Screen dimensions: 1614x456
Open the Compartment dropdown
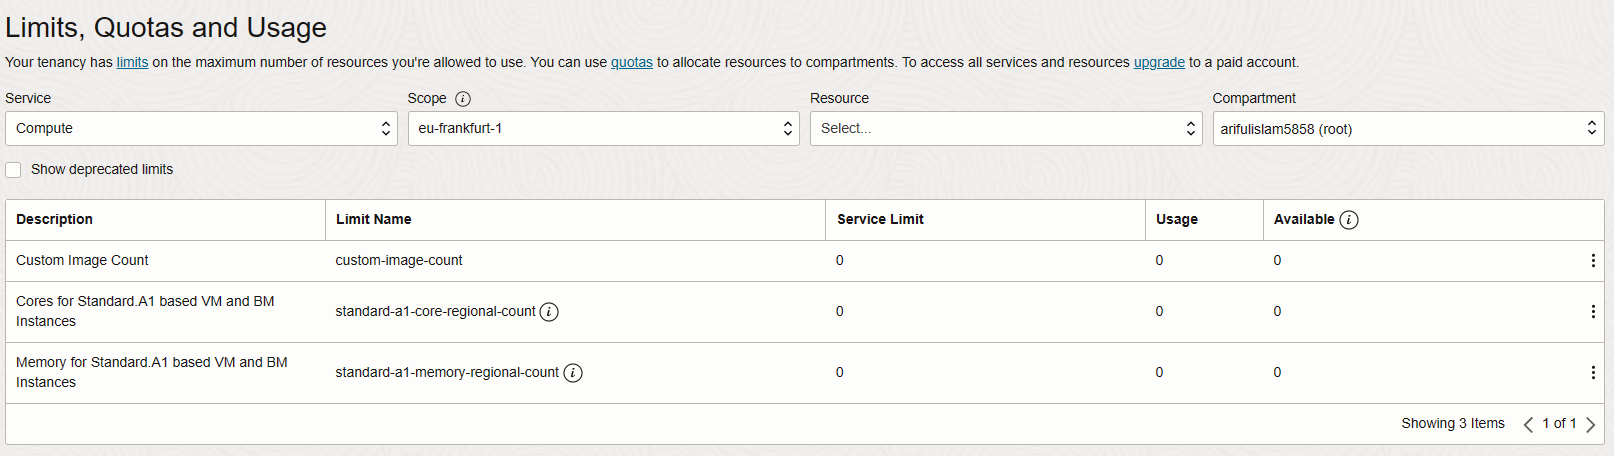(1408, 128)
